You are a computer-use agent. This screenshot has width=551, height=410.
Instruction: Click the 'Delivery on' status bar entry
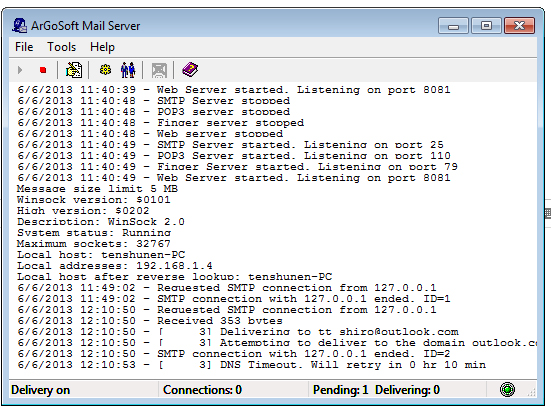tap(40, 390)
